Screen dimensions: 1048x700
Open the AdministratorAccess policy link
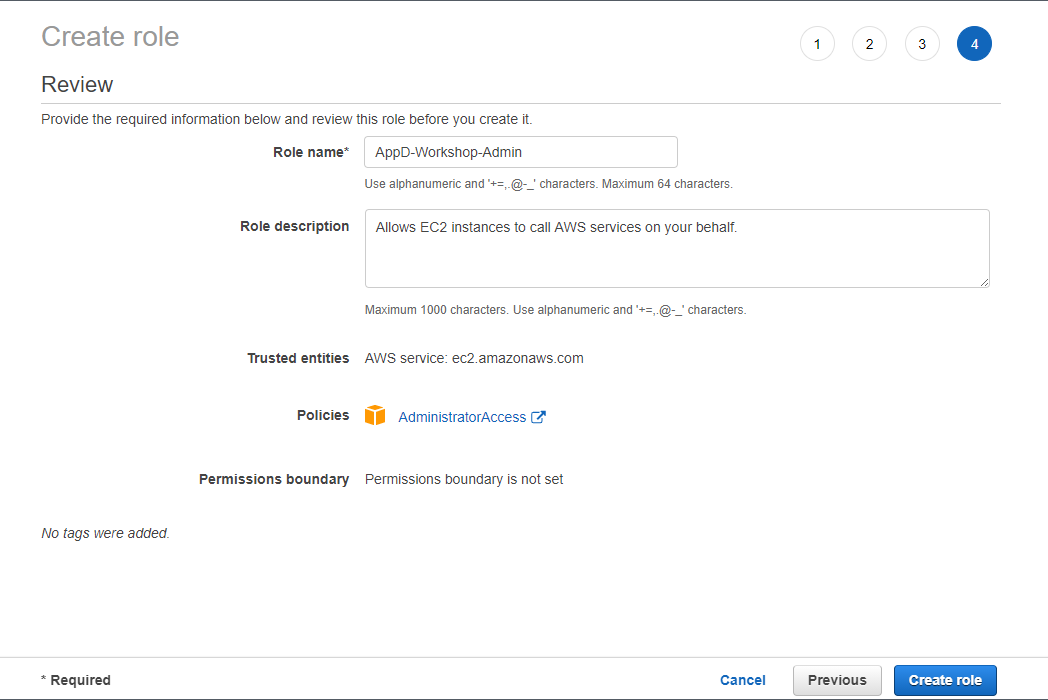[x=462, y=417]
